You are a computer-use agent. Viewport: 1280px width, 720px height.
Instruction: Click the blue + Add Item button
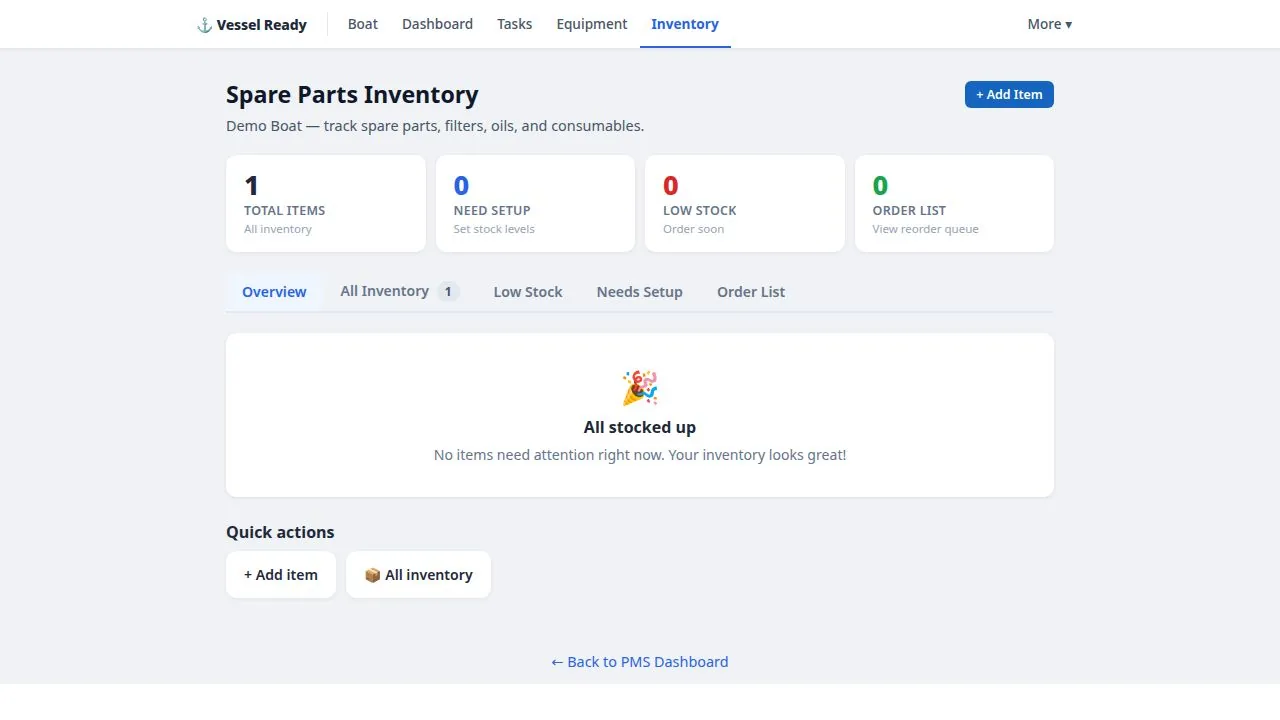pyautogui.click(x=1009, y=94)
